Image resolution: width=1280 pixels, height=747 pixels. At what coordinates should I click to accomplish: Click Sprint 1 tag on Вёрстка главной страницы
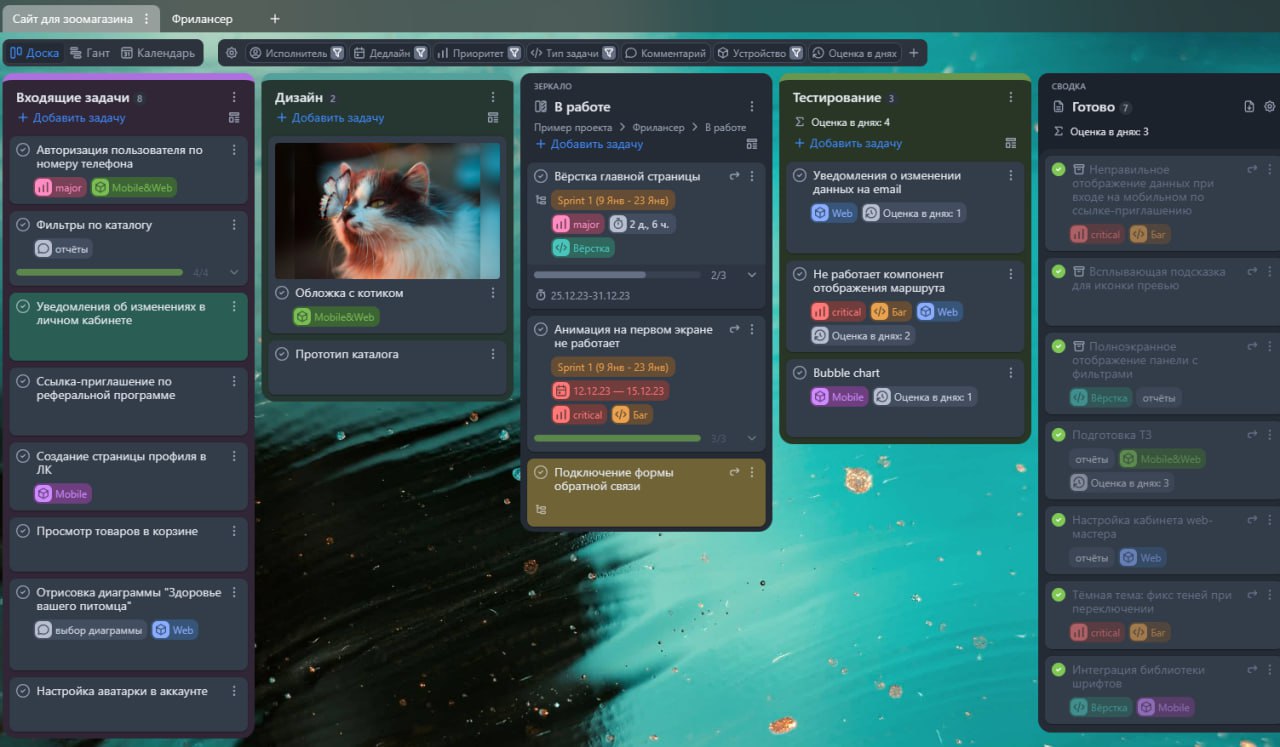(613, 201)
